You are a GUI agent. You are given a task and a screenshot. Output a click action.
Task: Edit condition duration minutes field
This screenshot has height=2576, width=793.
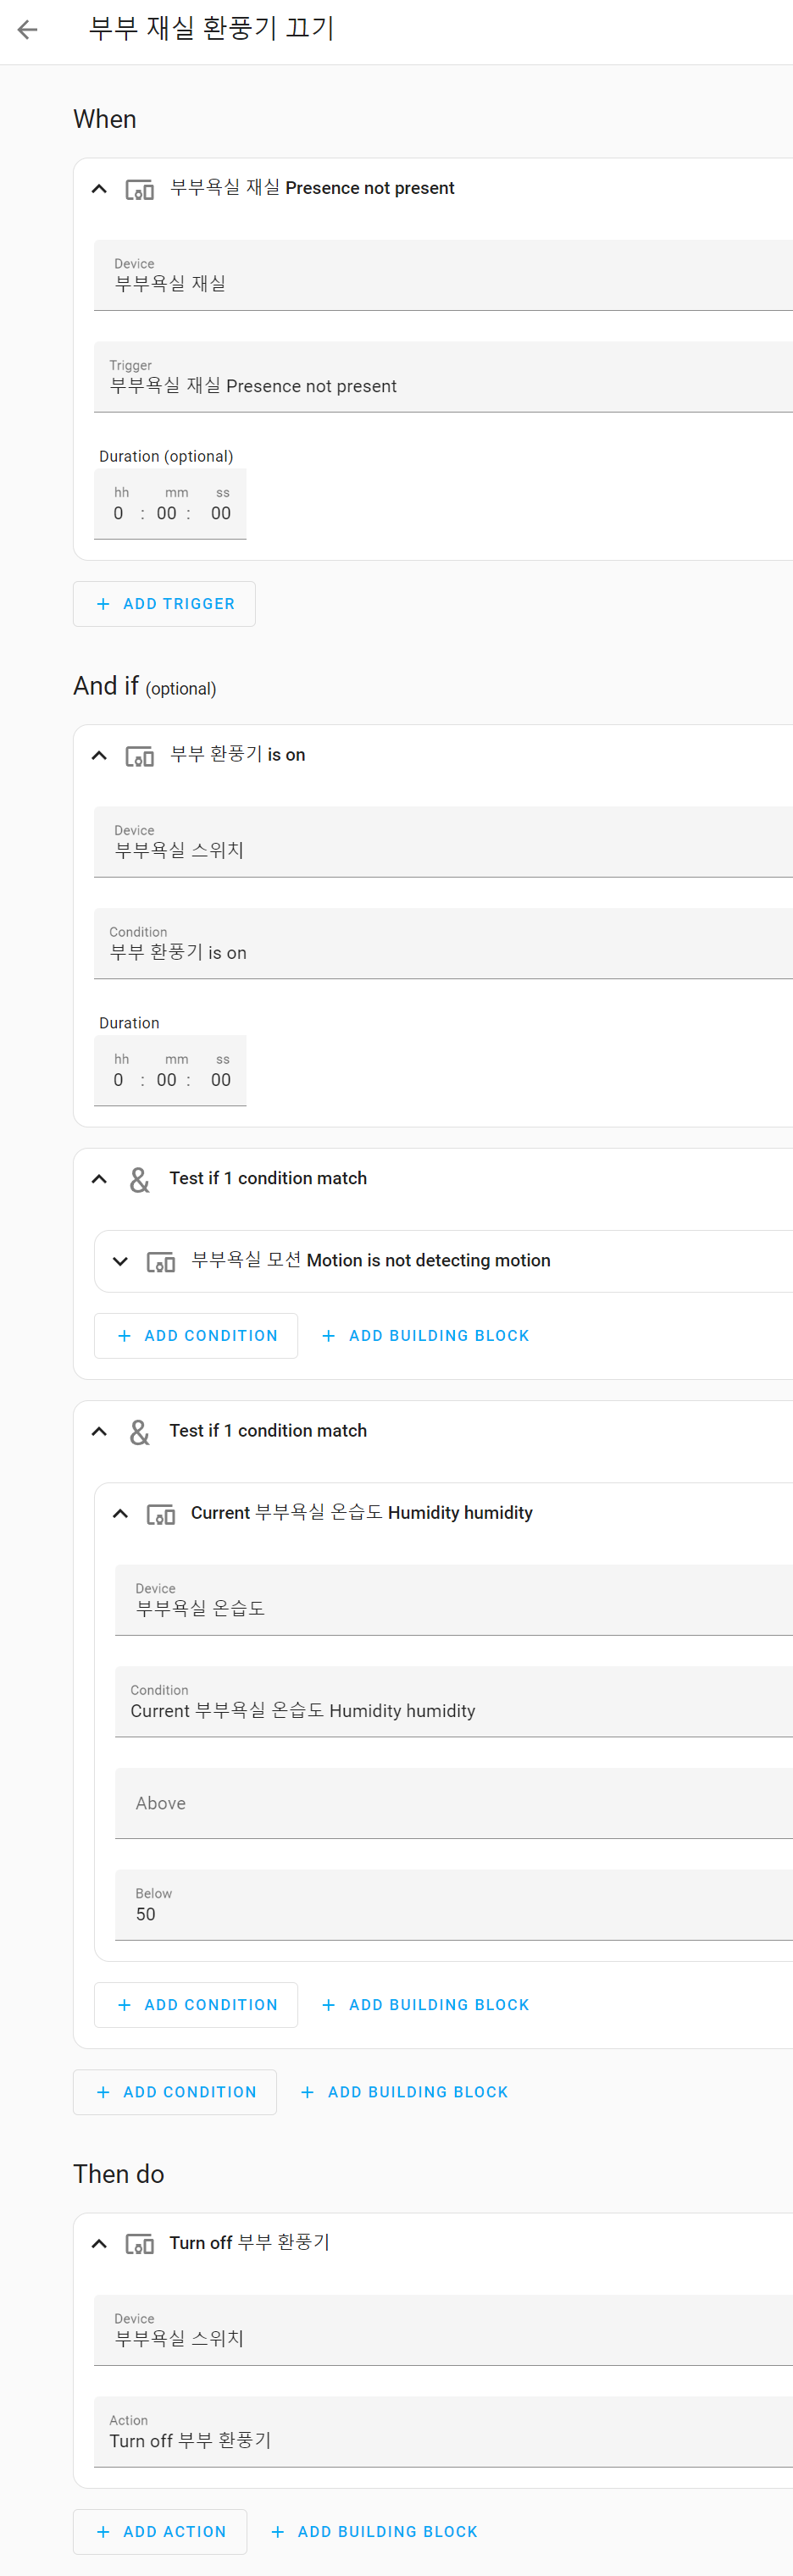coord(167,1080)
